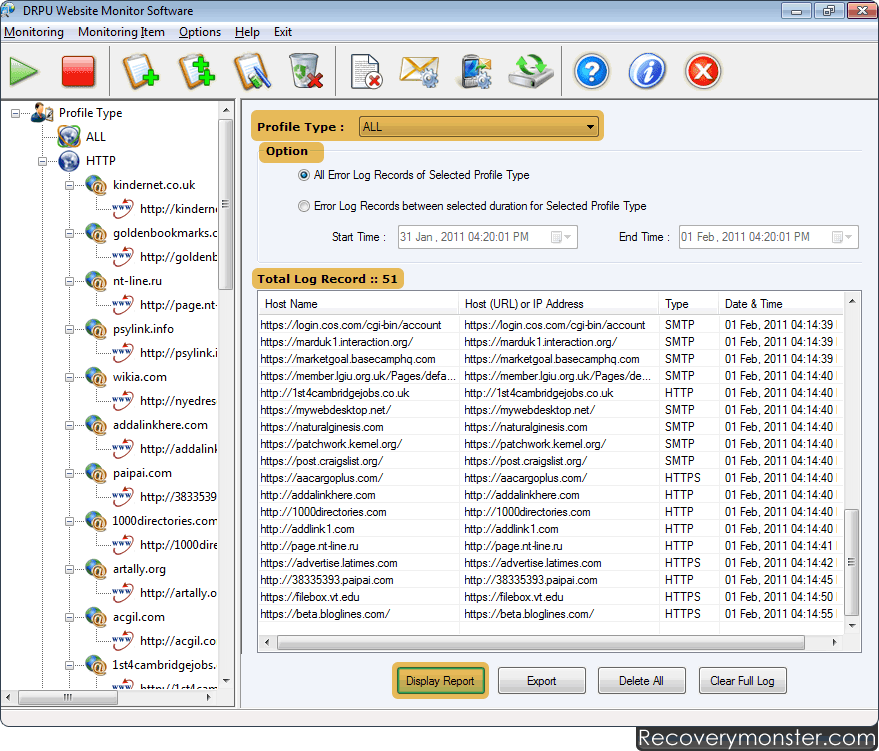Click the Profile Type user icon in tree
The image size is (879, 751).
tap(42, 113)
